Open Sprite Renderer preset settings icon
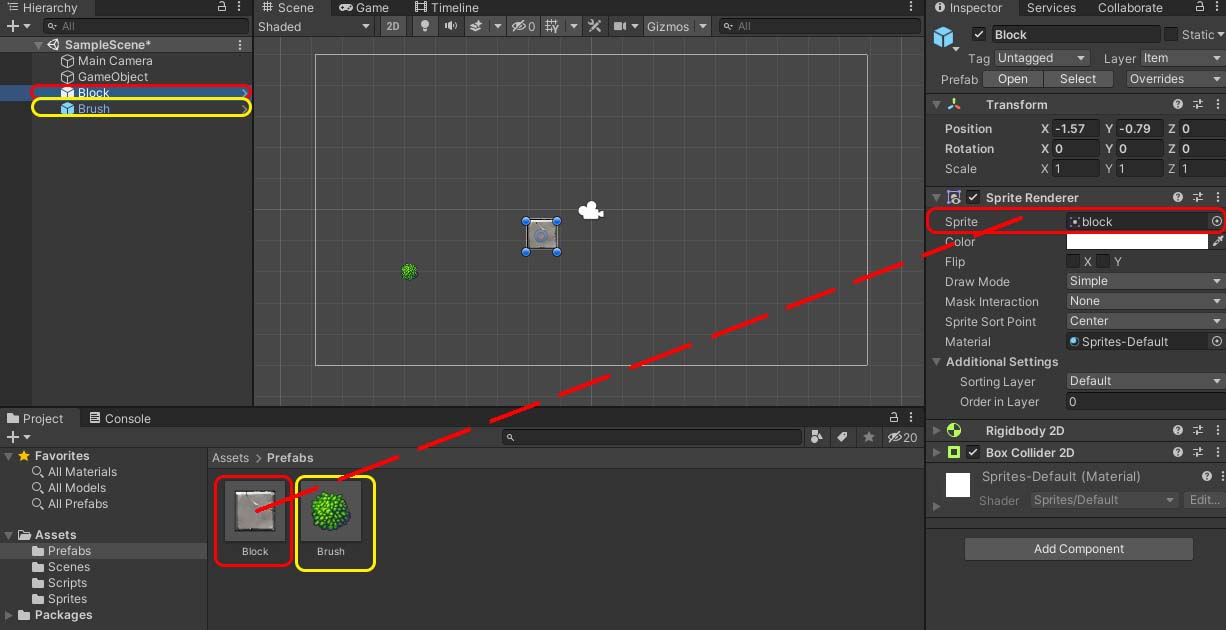Image resolution: width=1226 pixels, height=630 pixels. click(x=1198, y=198)
